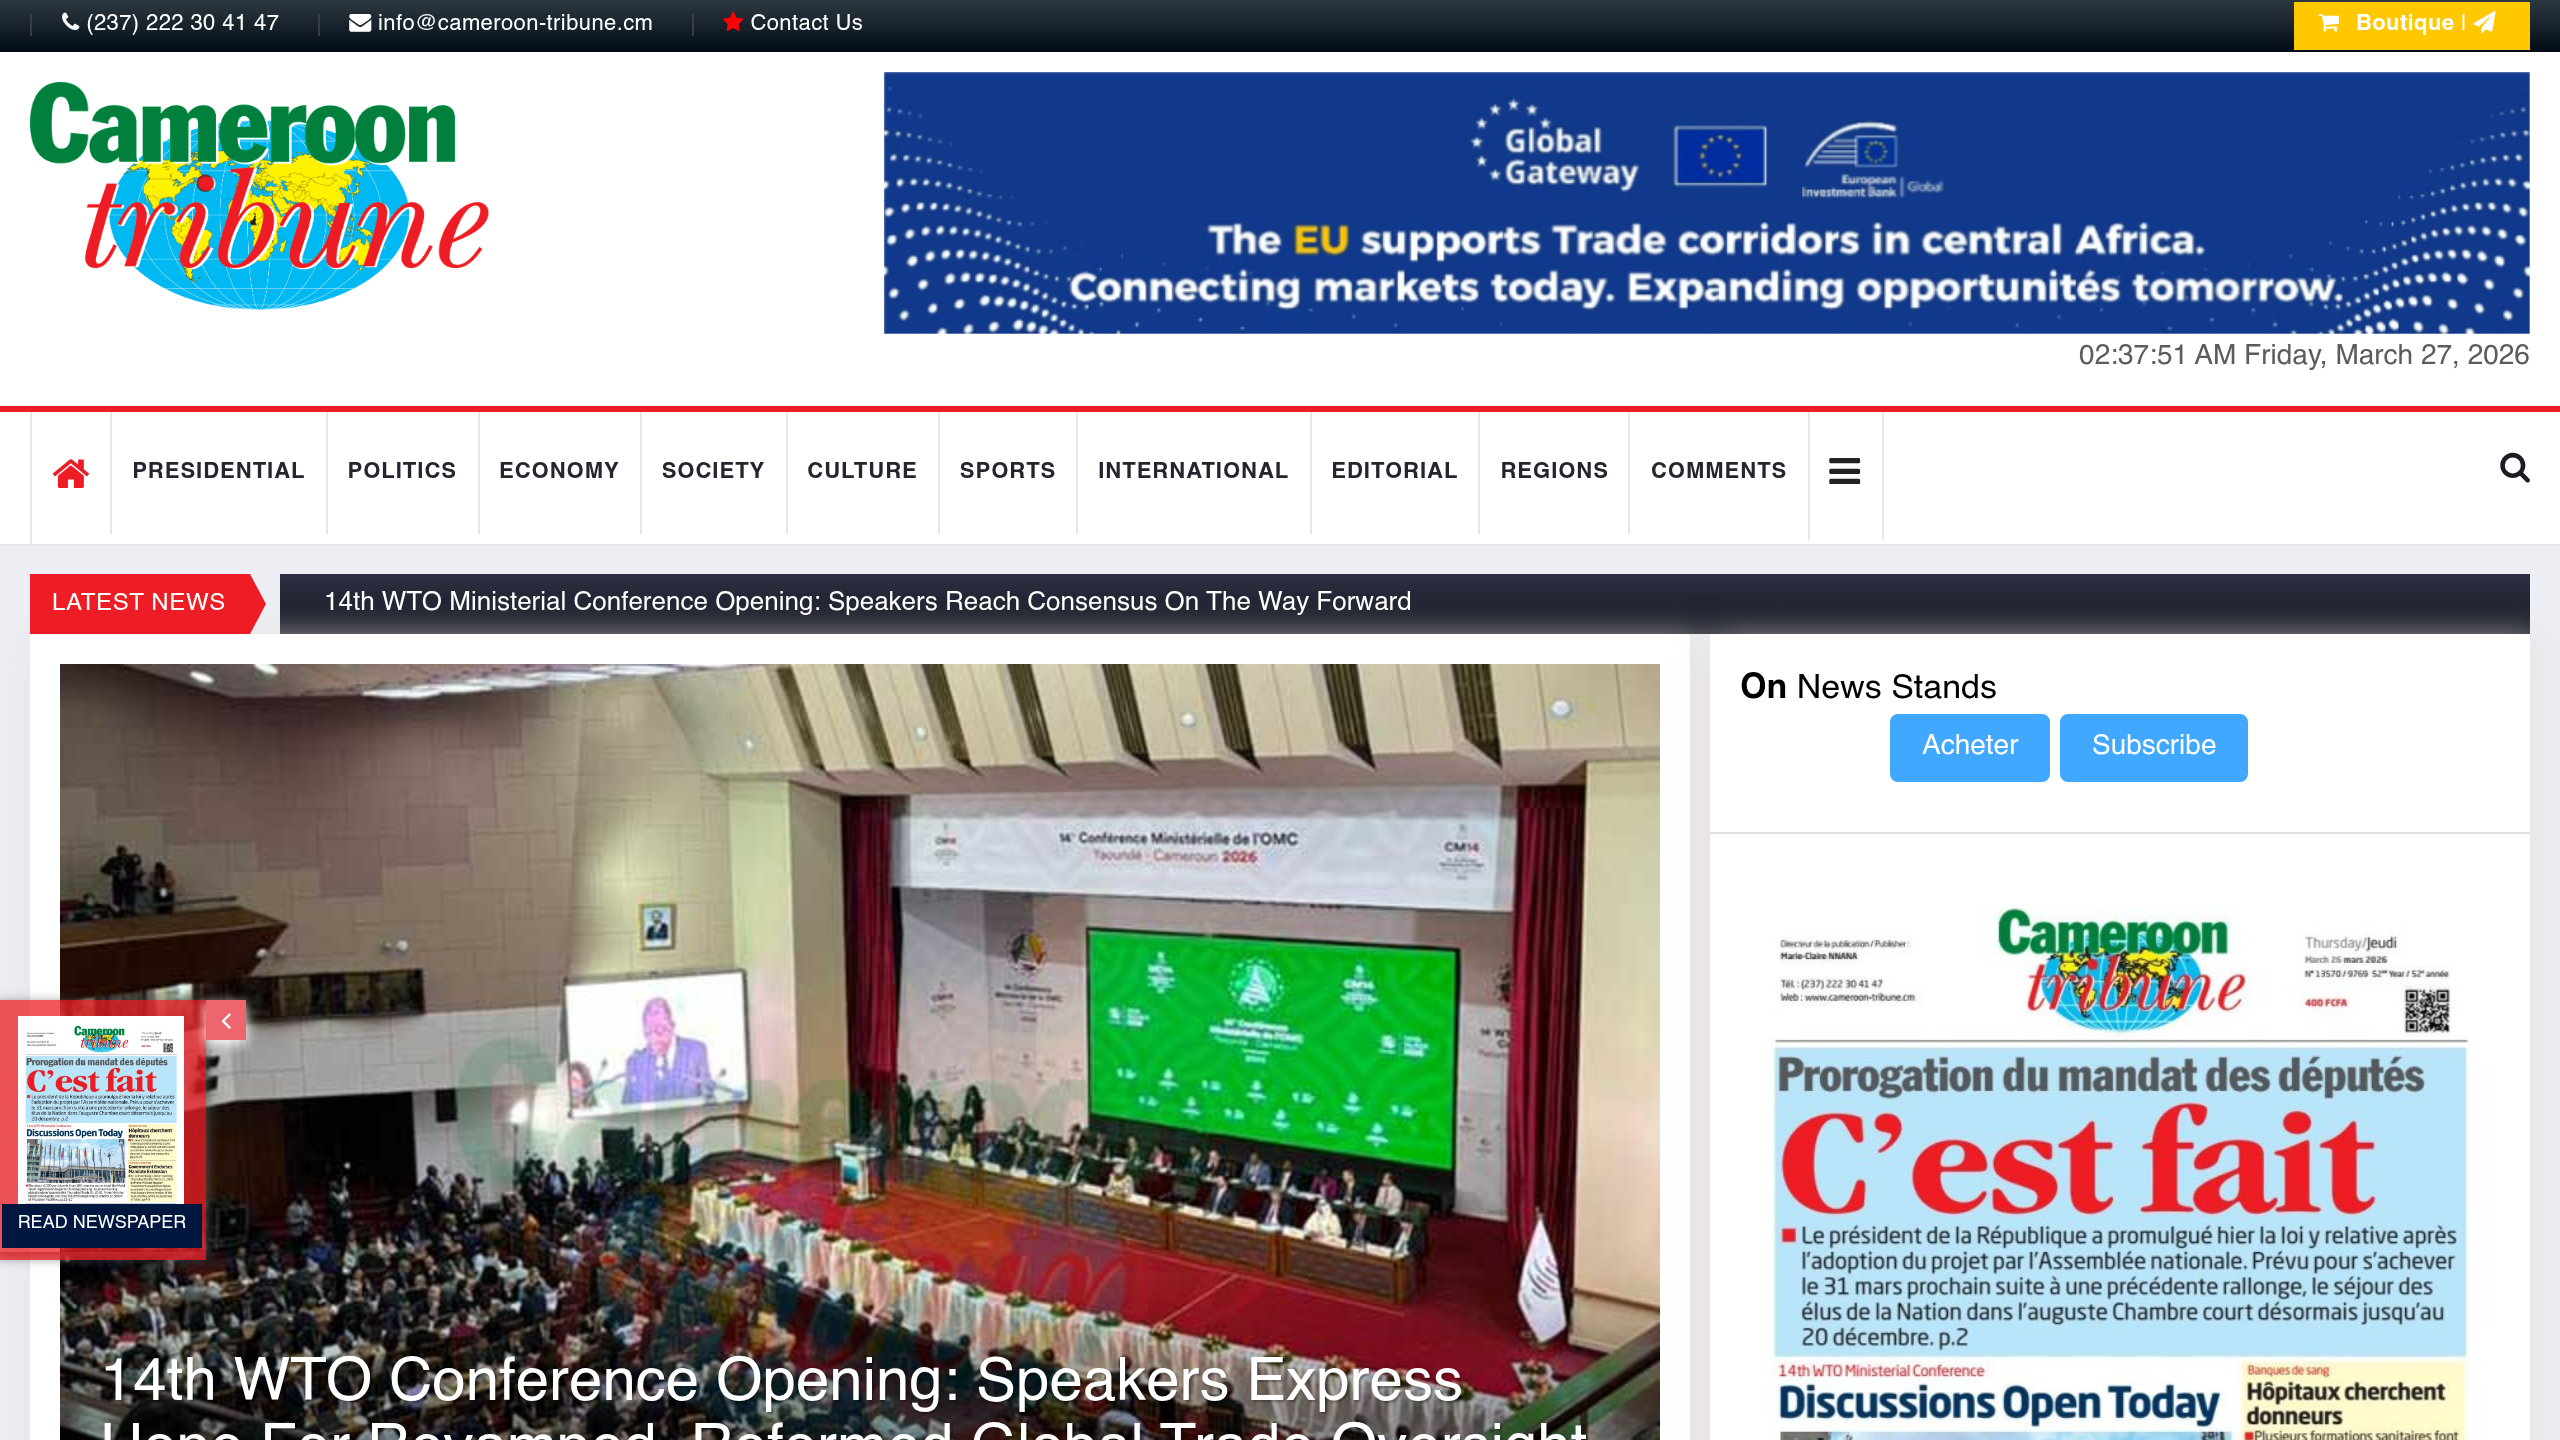
Task: Click the WTO Ministerial Conference latest news headline
Action: pos(868,601)
